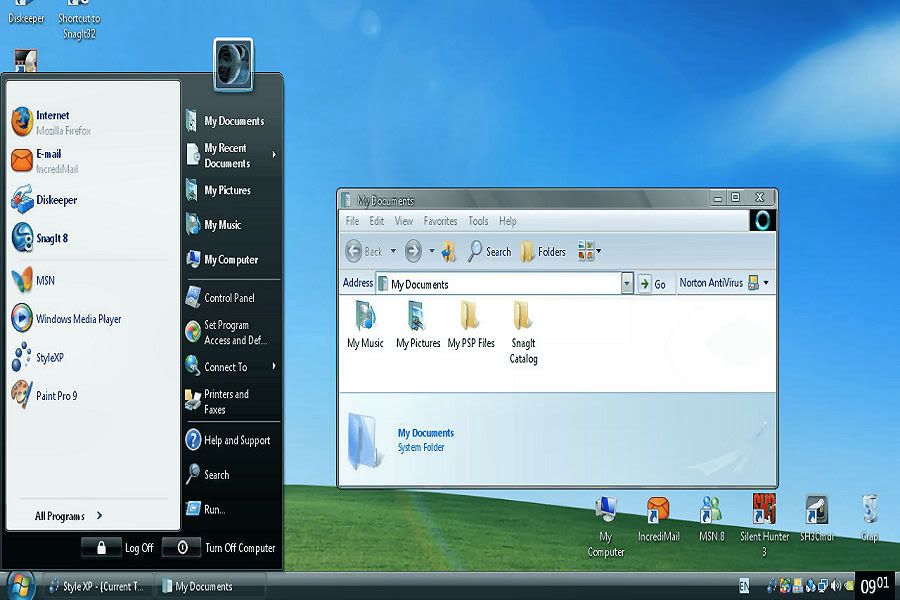Select the Shortcut to SnagIt32 desktop icon
Image resolution: width=900 pixels, height=600 pixels.
click(79, 21)
